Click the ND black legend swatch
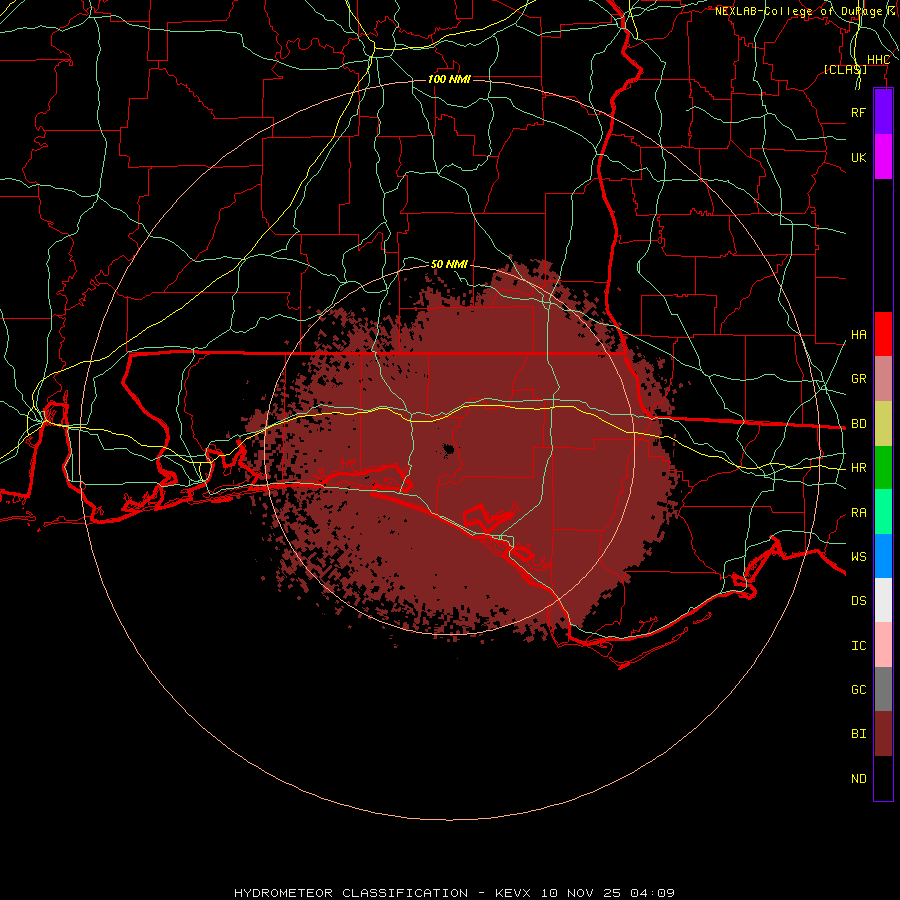 [883, 778]
